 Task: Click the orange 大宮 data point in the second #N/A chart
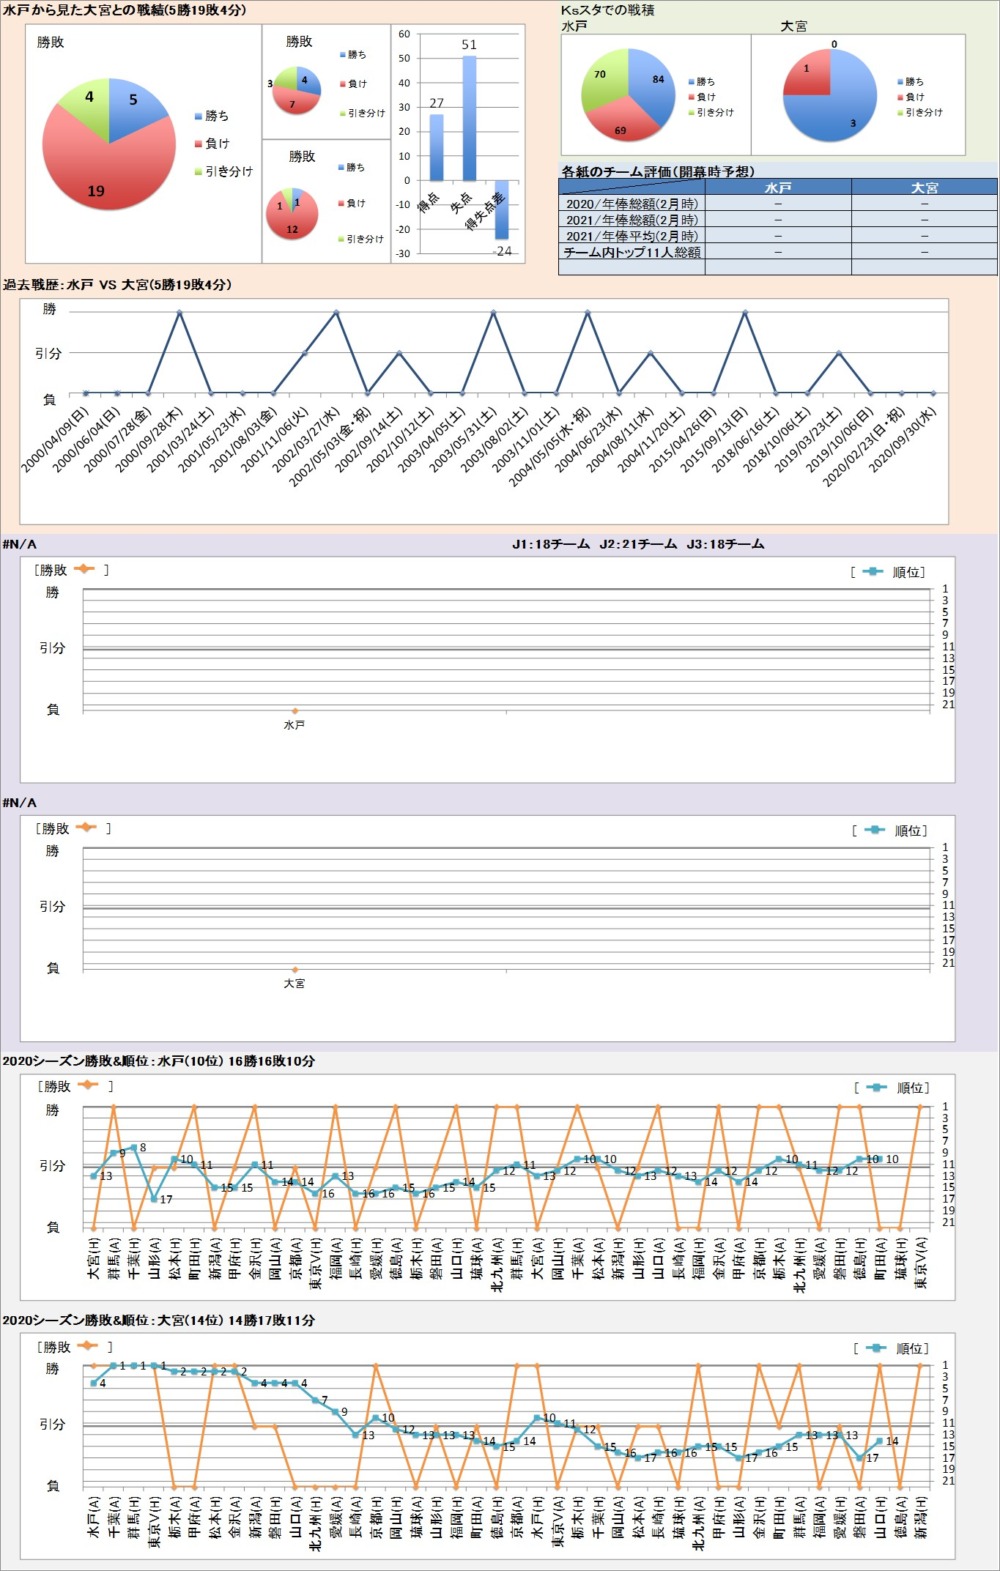point(294,969)
